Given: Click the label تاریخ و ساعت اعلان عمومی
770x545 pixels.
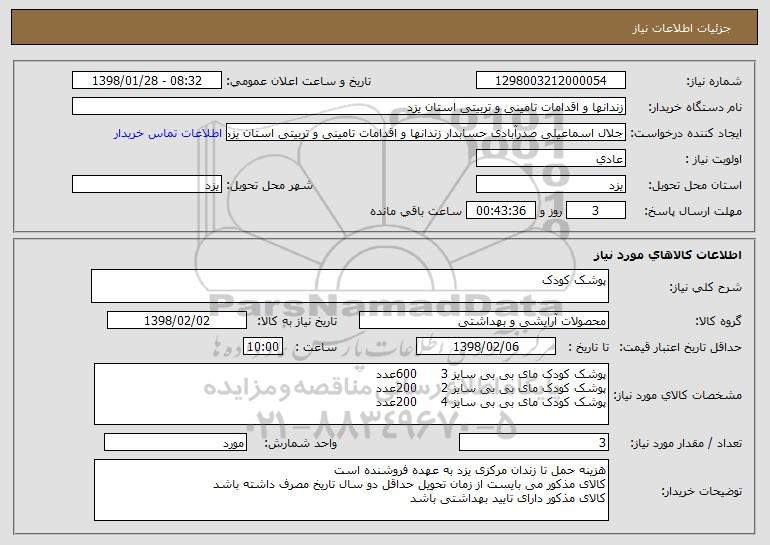Looking at the screenshot, I should point(299,82).
